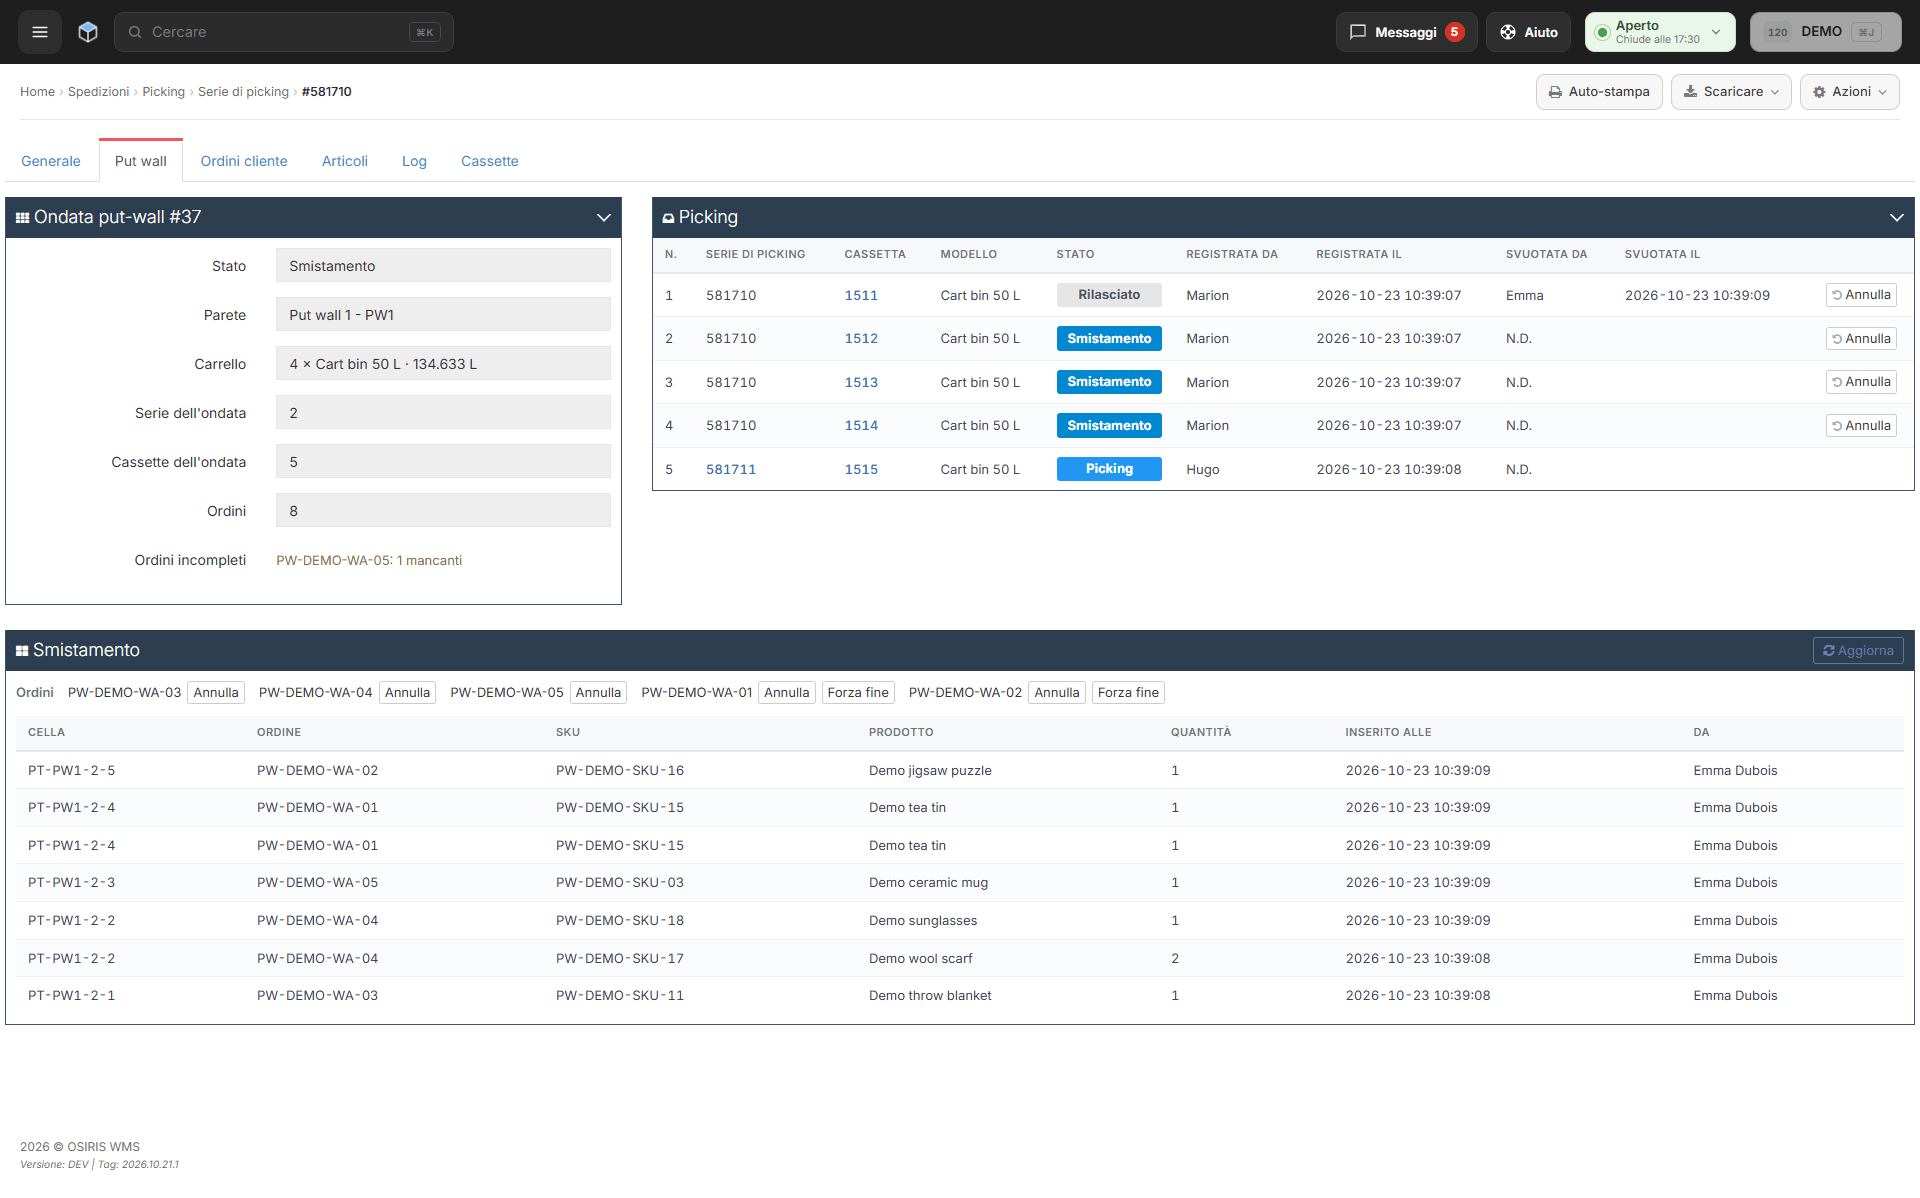
Task: Click Annulla for cassetta 1511
Action: [1861, 295]
